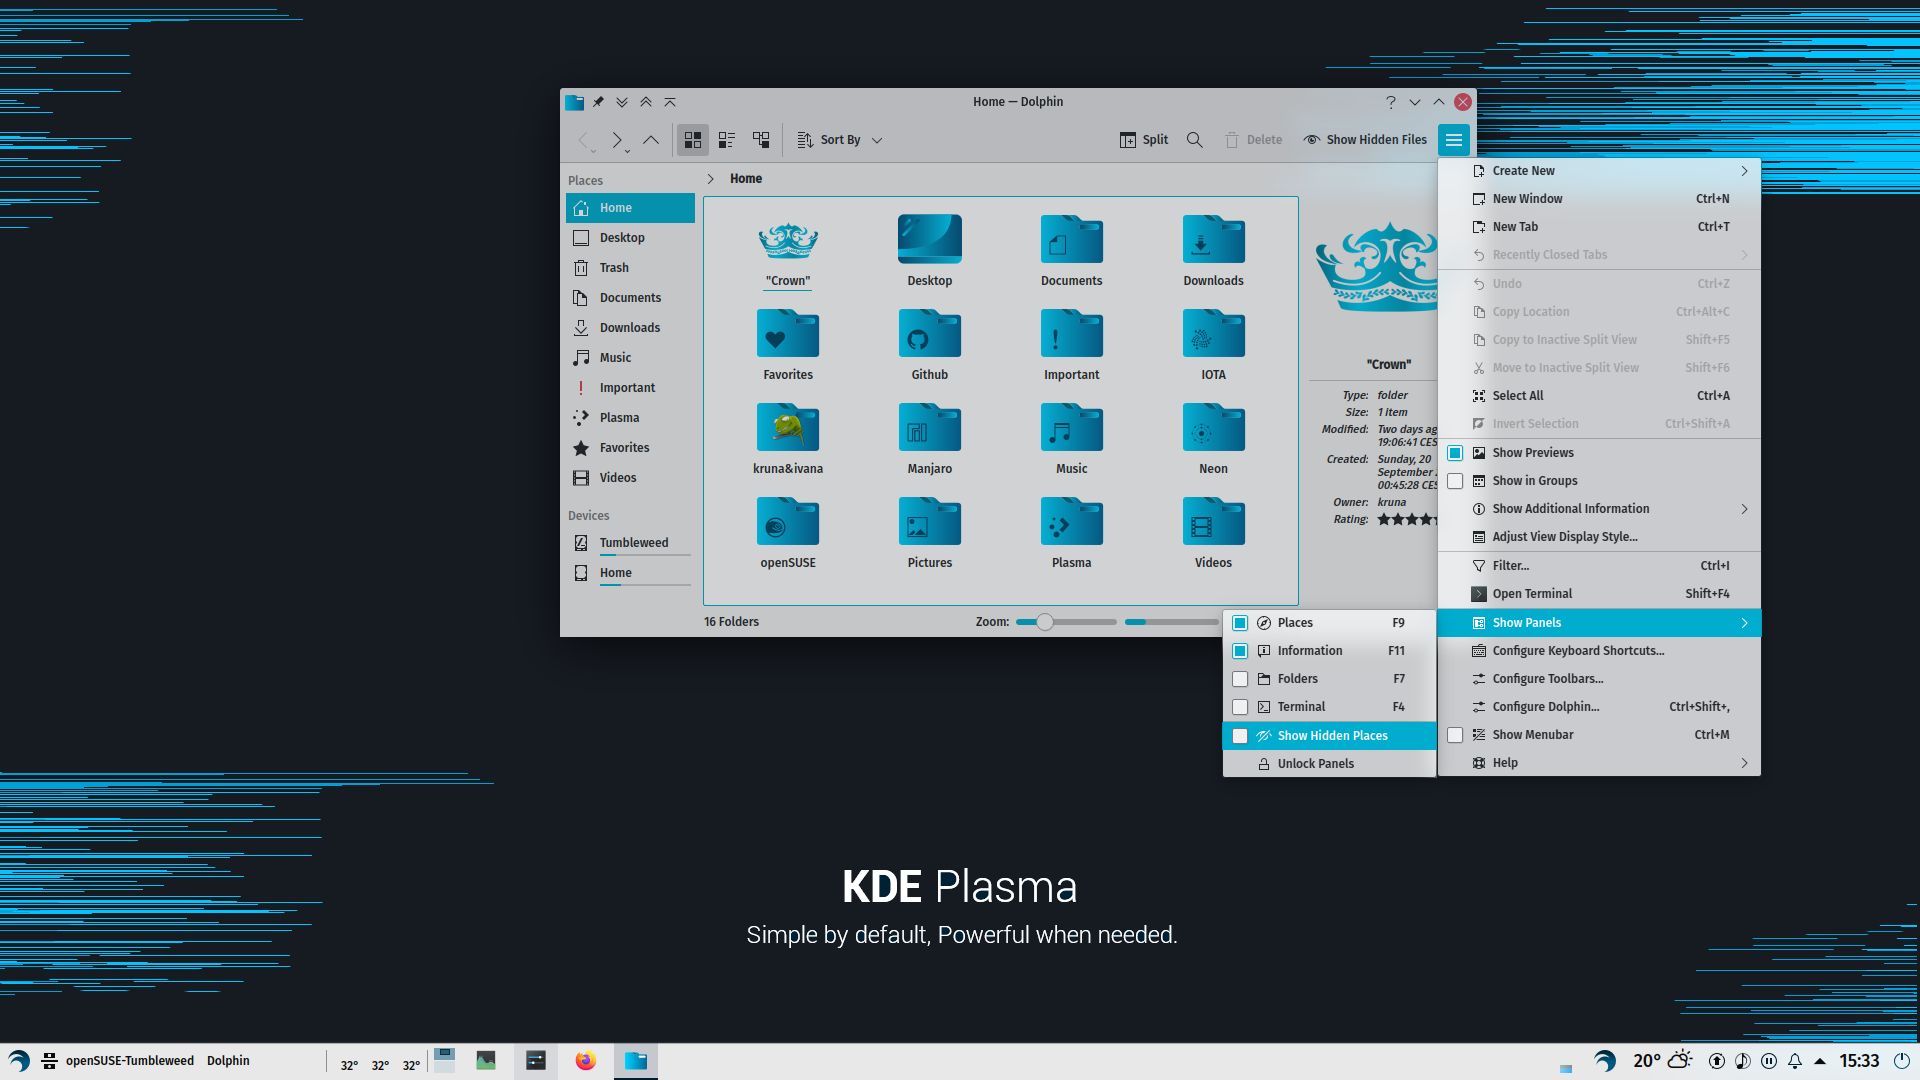Click the openSUSE application launcher icon
The width and height of the screenshot is (1920, 1080).
point(19,1061)
